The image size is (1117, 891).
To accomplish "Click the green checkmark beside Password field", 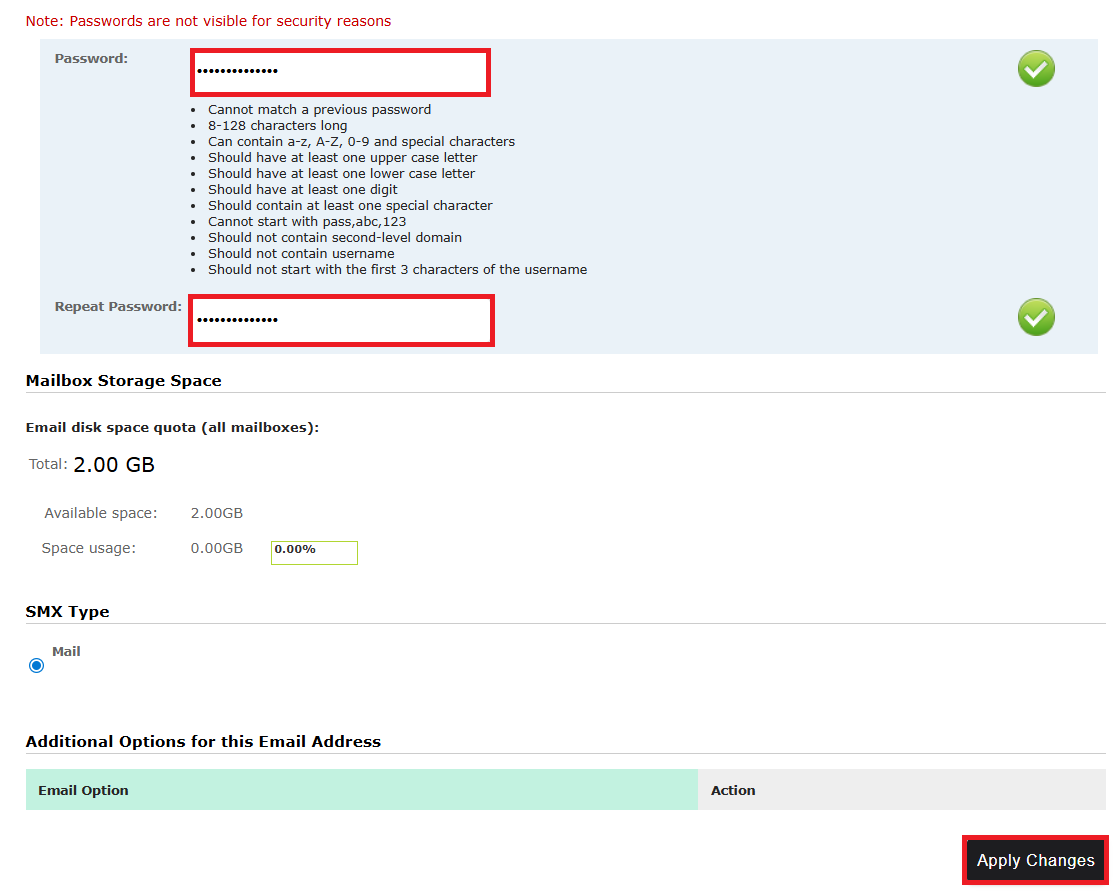I will [x=1036, y=70].
